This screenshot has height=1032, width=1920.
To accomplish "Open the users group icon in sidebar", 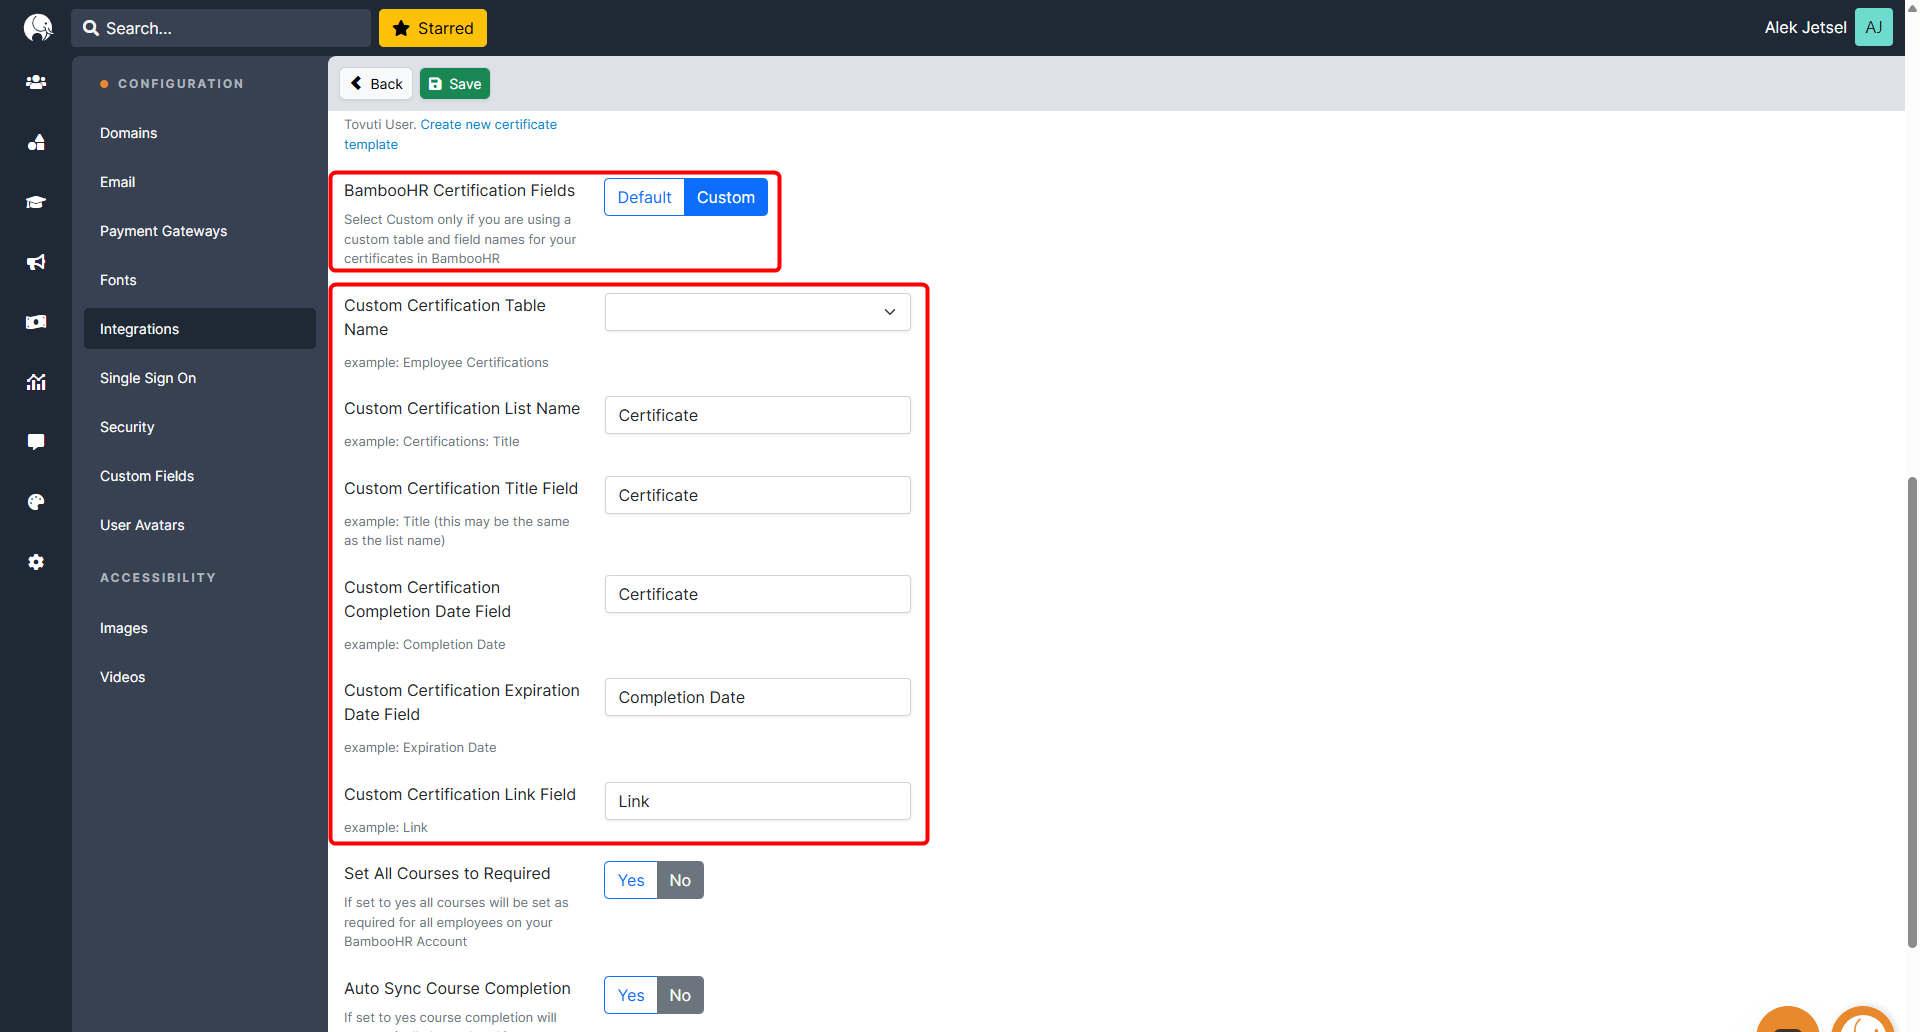I will tap(36, 82).
